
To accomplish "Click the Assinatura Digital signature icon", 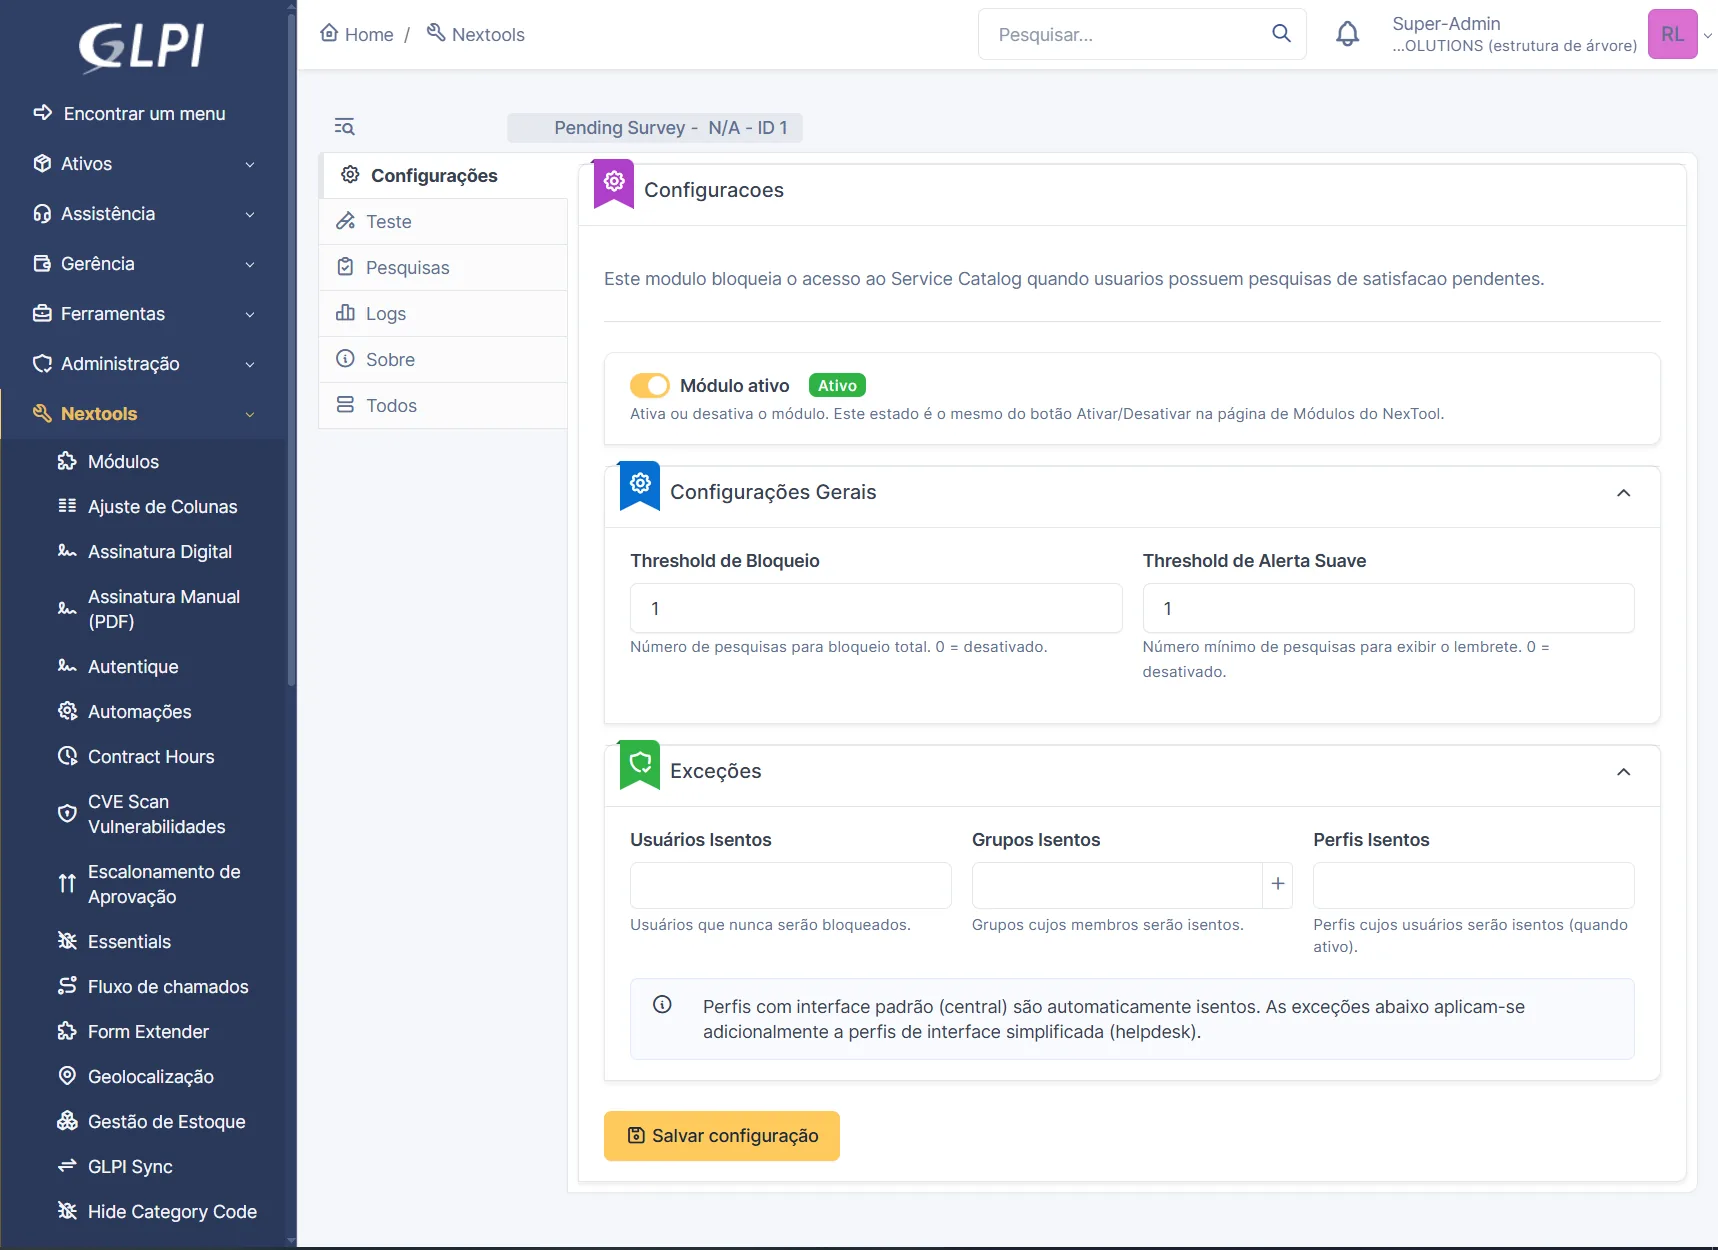I will pyautogui.click(x=67, y=551).
